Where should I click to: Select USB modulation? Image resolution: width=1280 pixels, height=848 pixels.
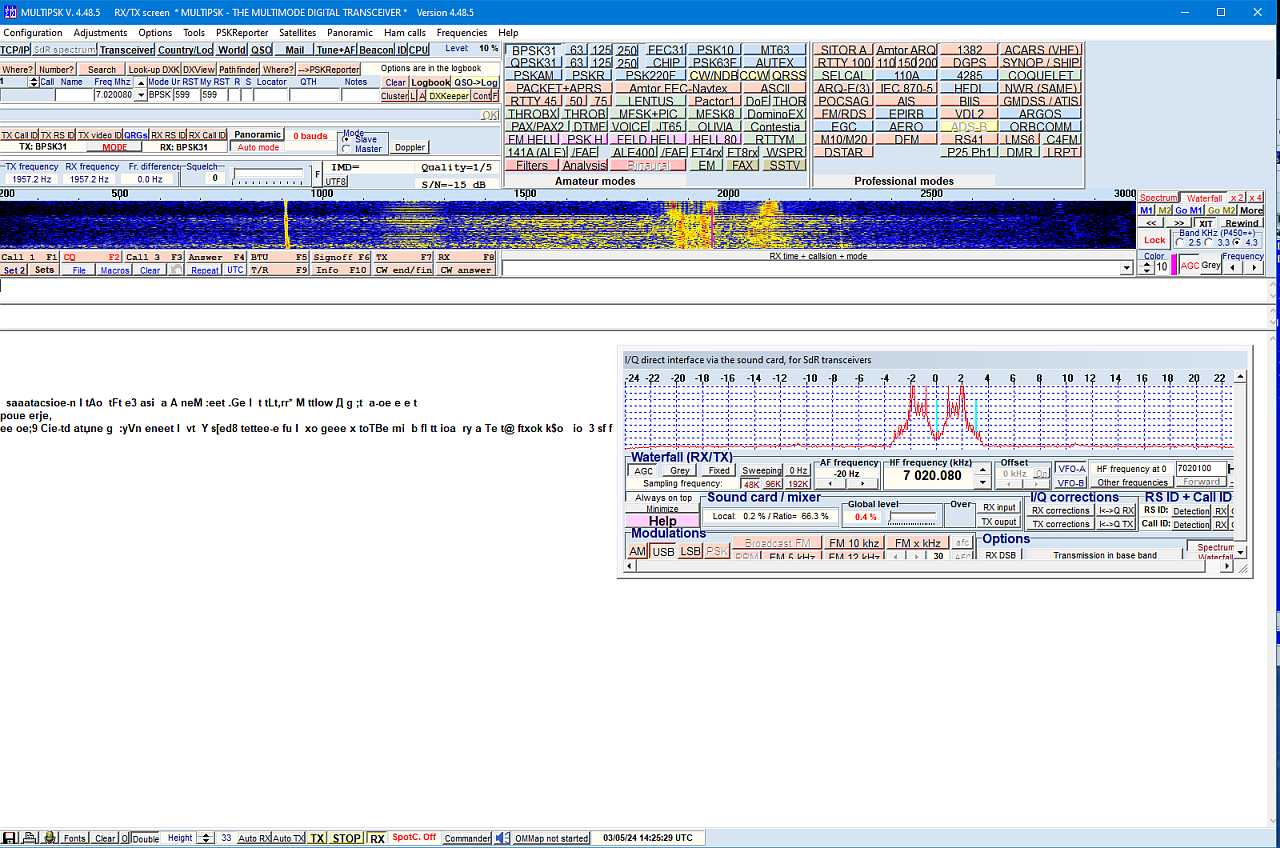[663, 552]
